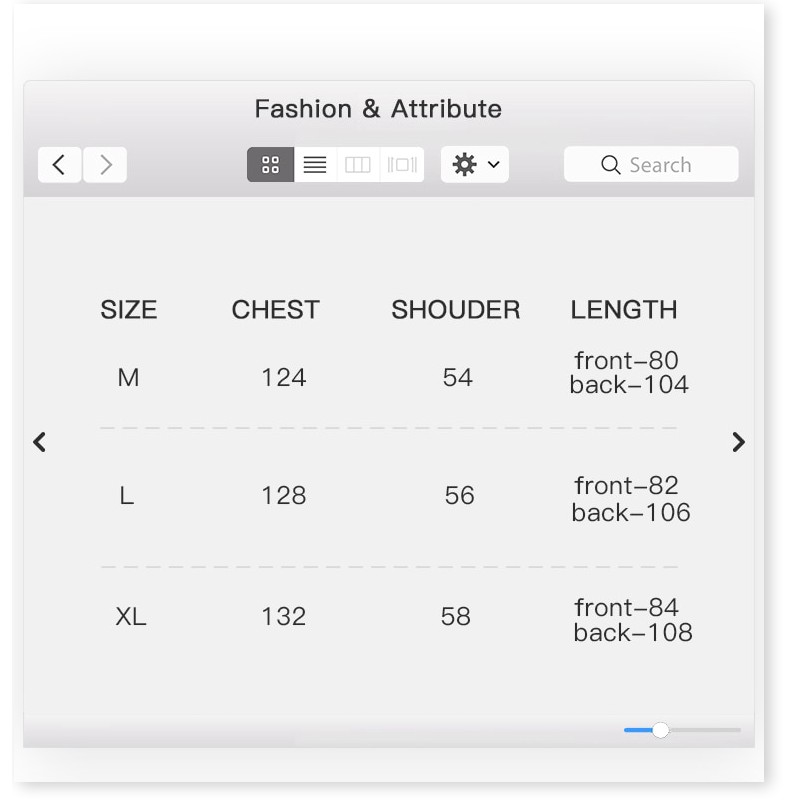Click the SHOUDER column header
The height and width of the screenshot is (802, 802).
(455, 310)
